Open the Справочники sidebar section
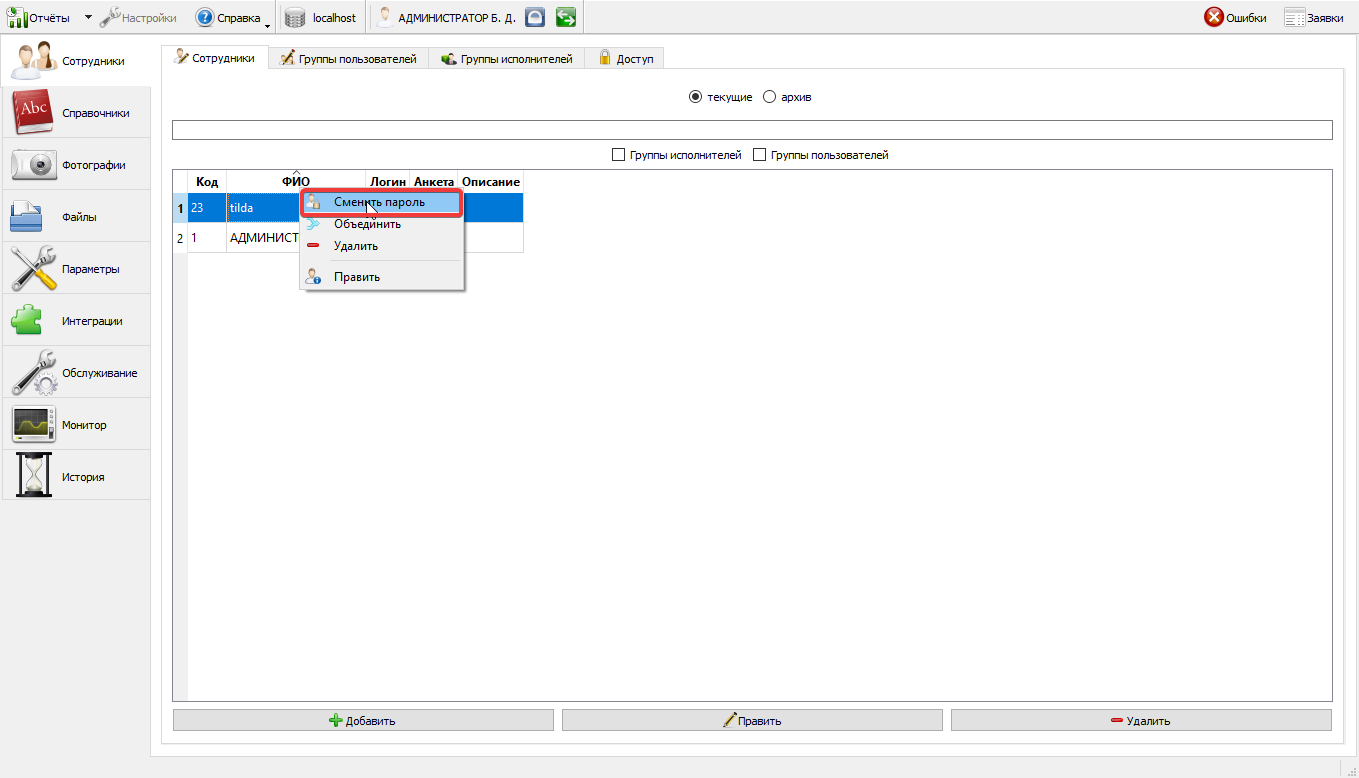1359x778 pixels. [76, 112]
